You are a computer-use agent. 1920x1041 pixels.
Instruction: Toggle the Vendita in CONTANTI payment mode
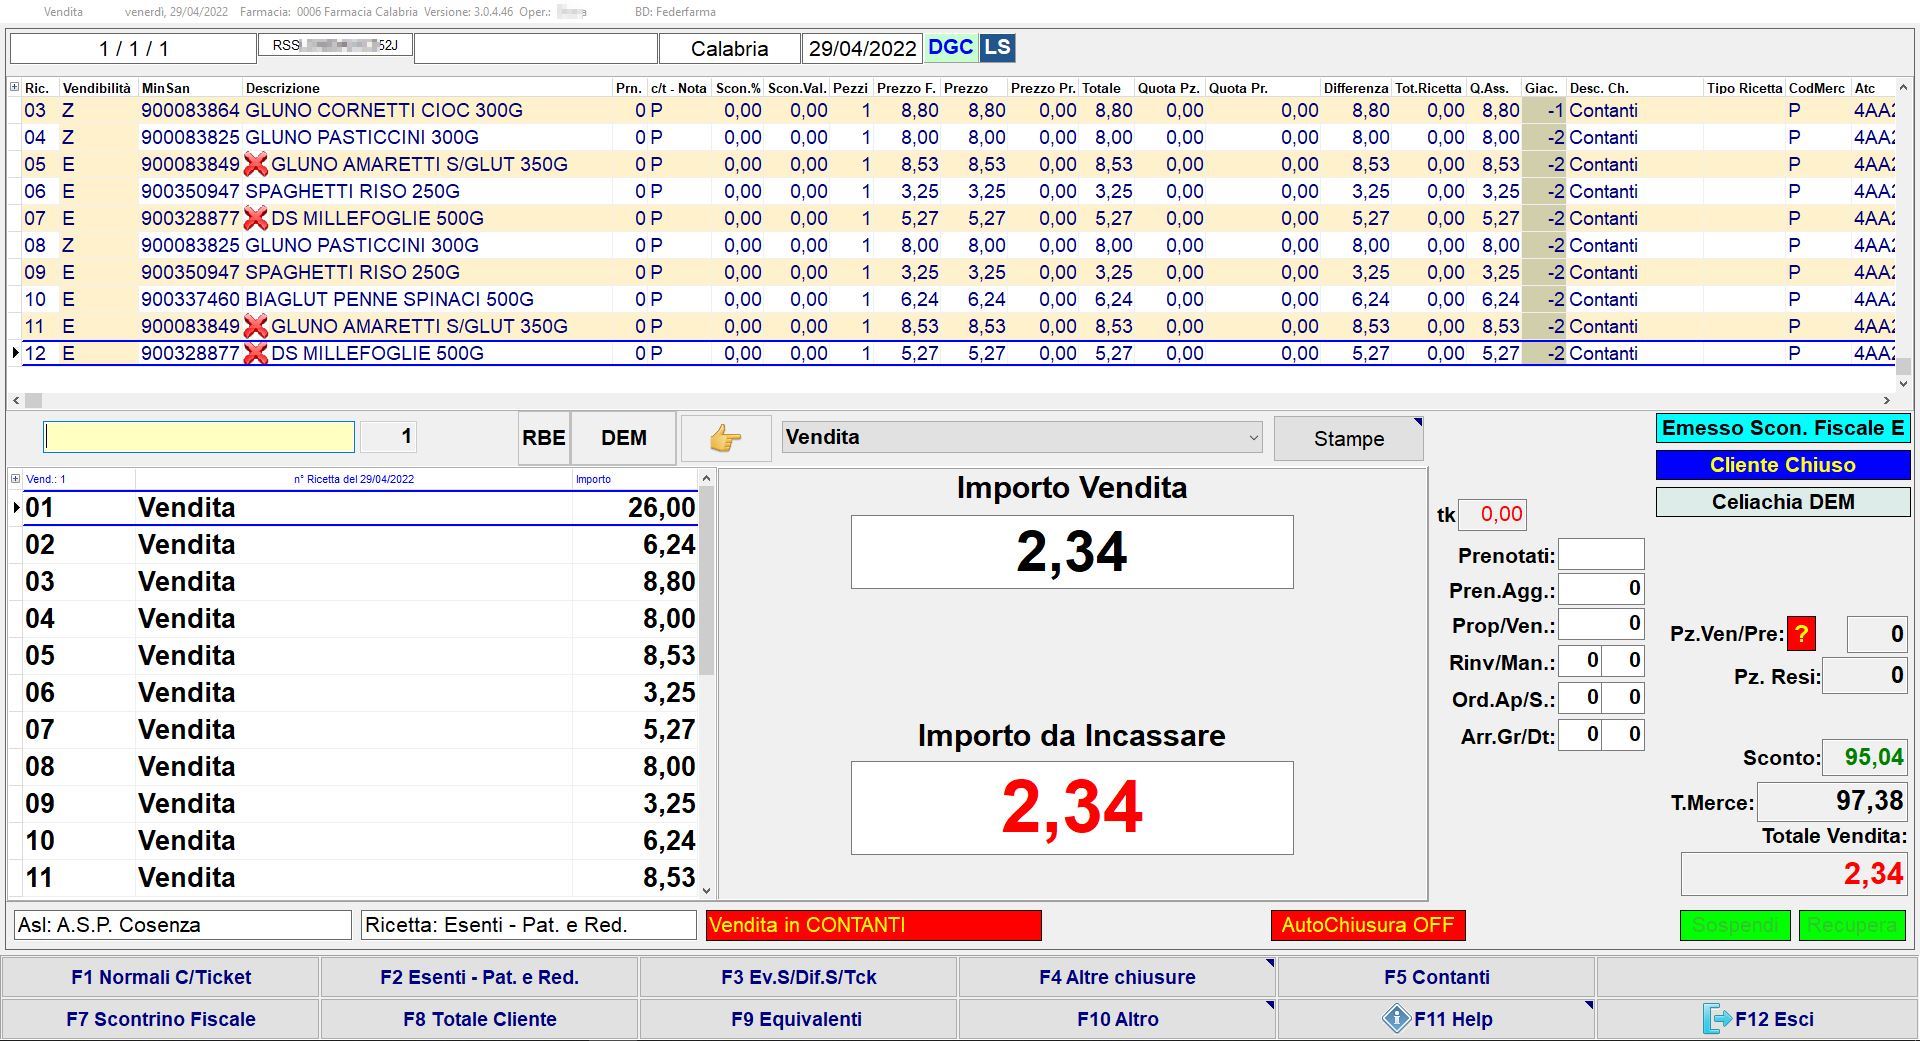873,925
